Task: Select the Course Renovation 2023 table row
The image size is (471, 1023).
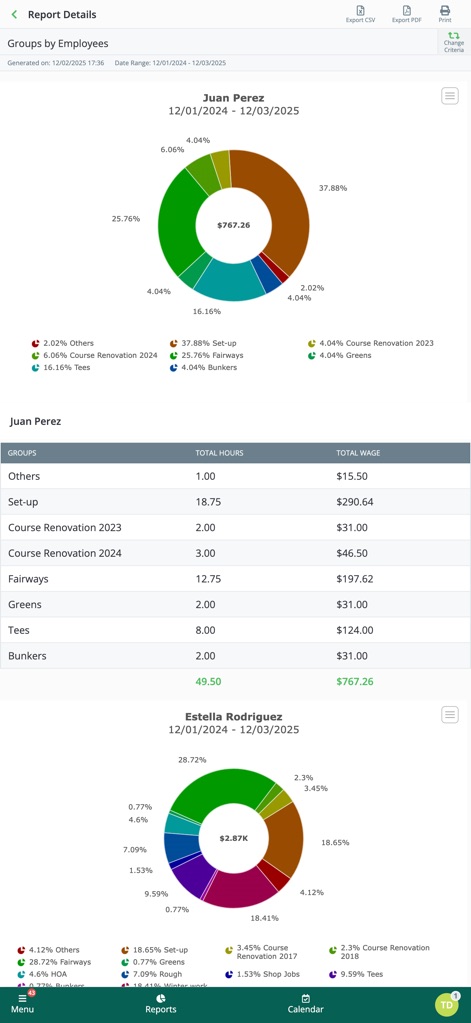Action: [235, 528]
